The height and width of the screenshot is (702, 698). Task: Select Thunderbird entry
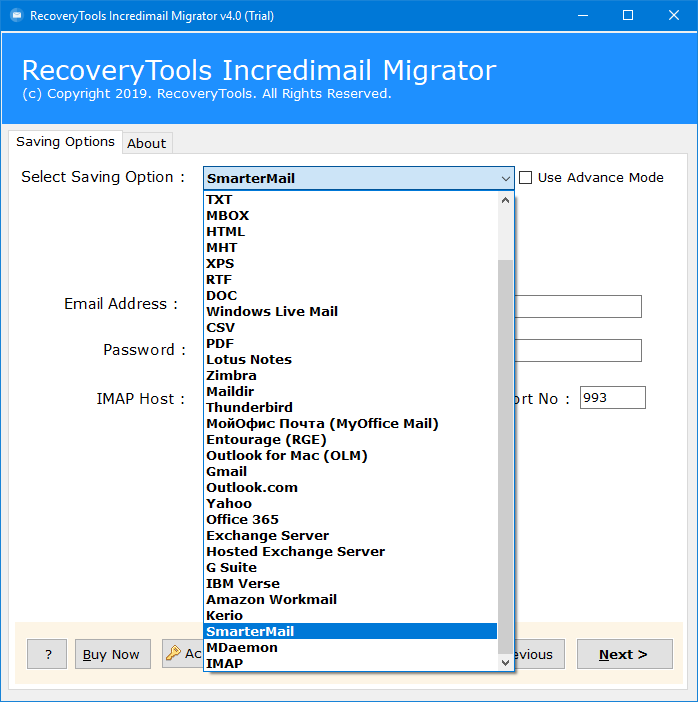(351, 407)
